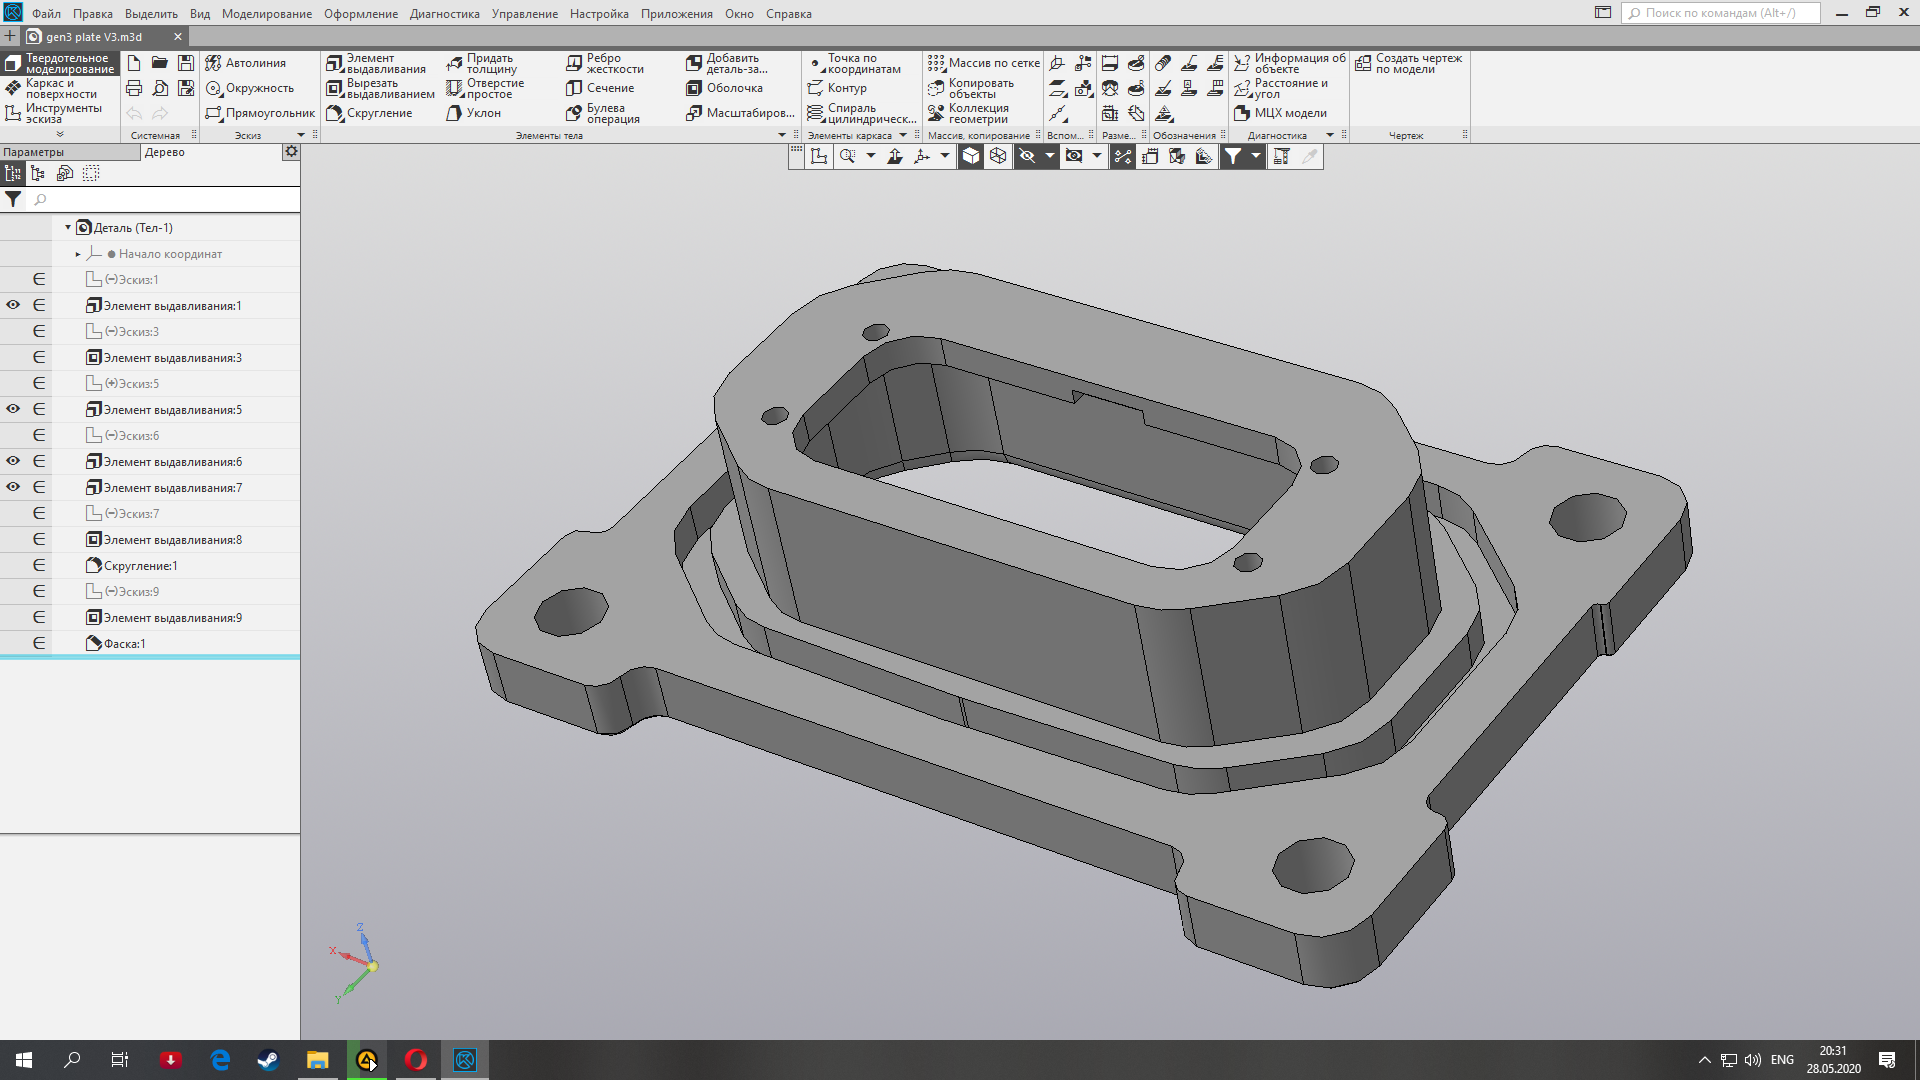
Task: Open the Steam taskbar icon
Action: click(x=268, y=1060)
